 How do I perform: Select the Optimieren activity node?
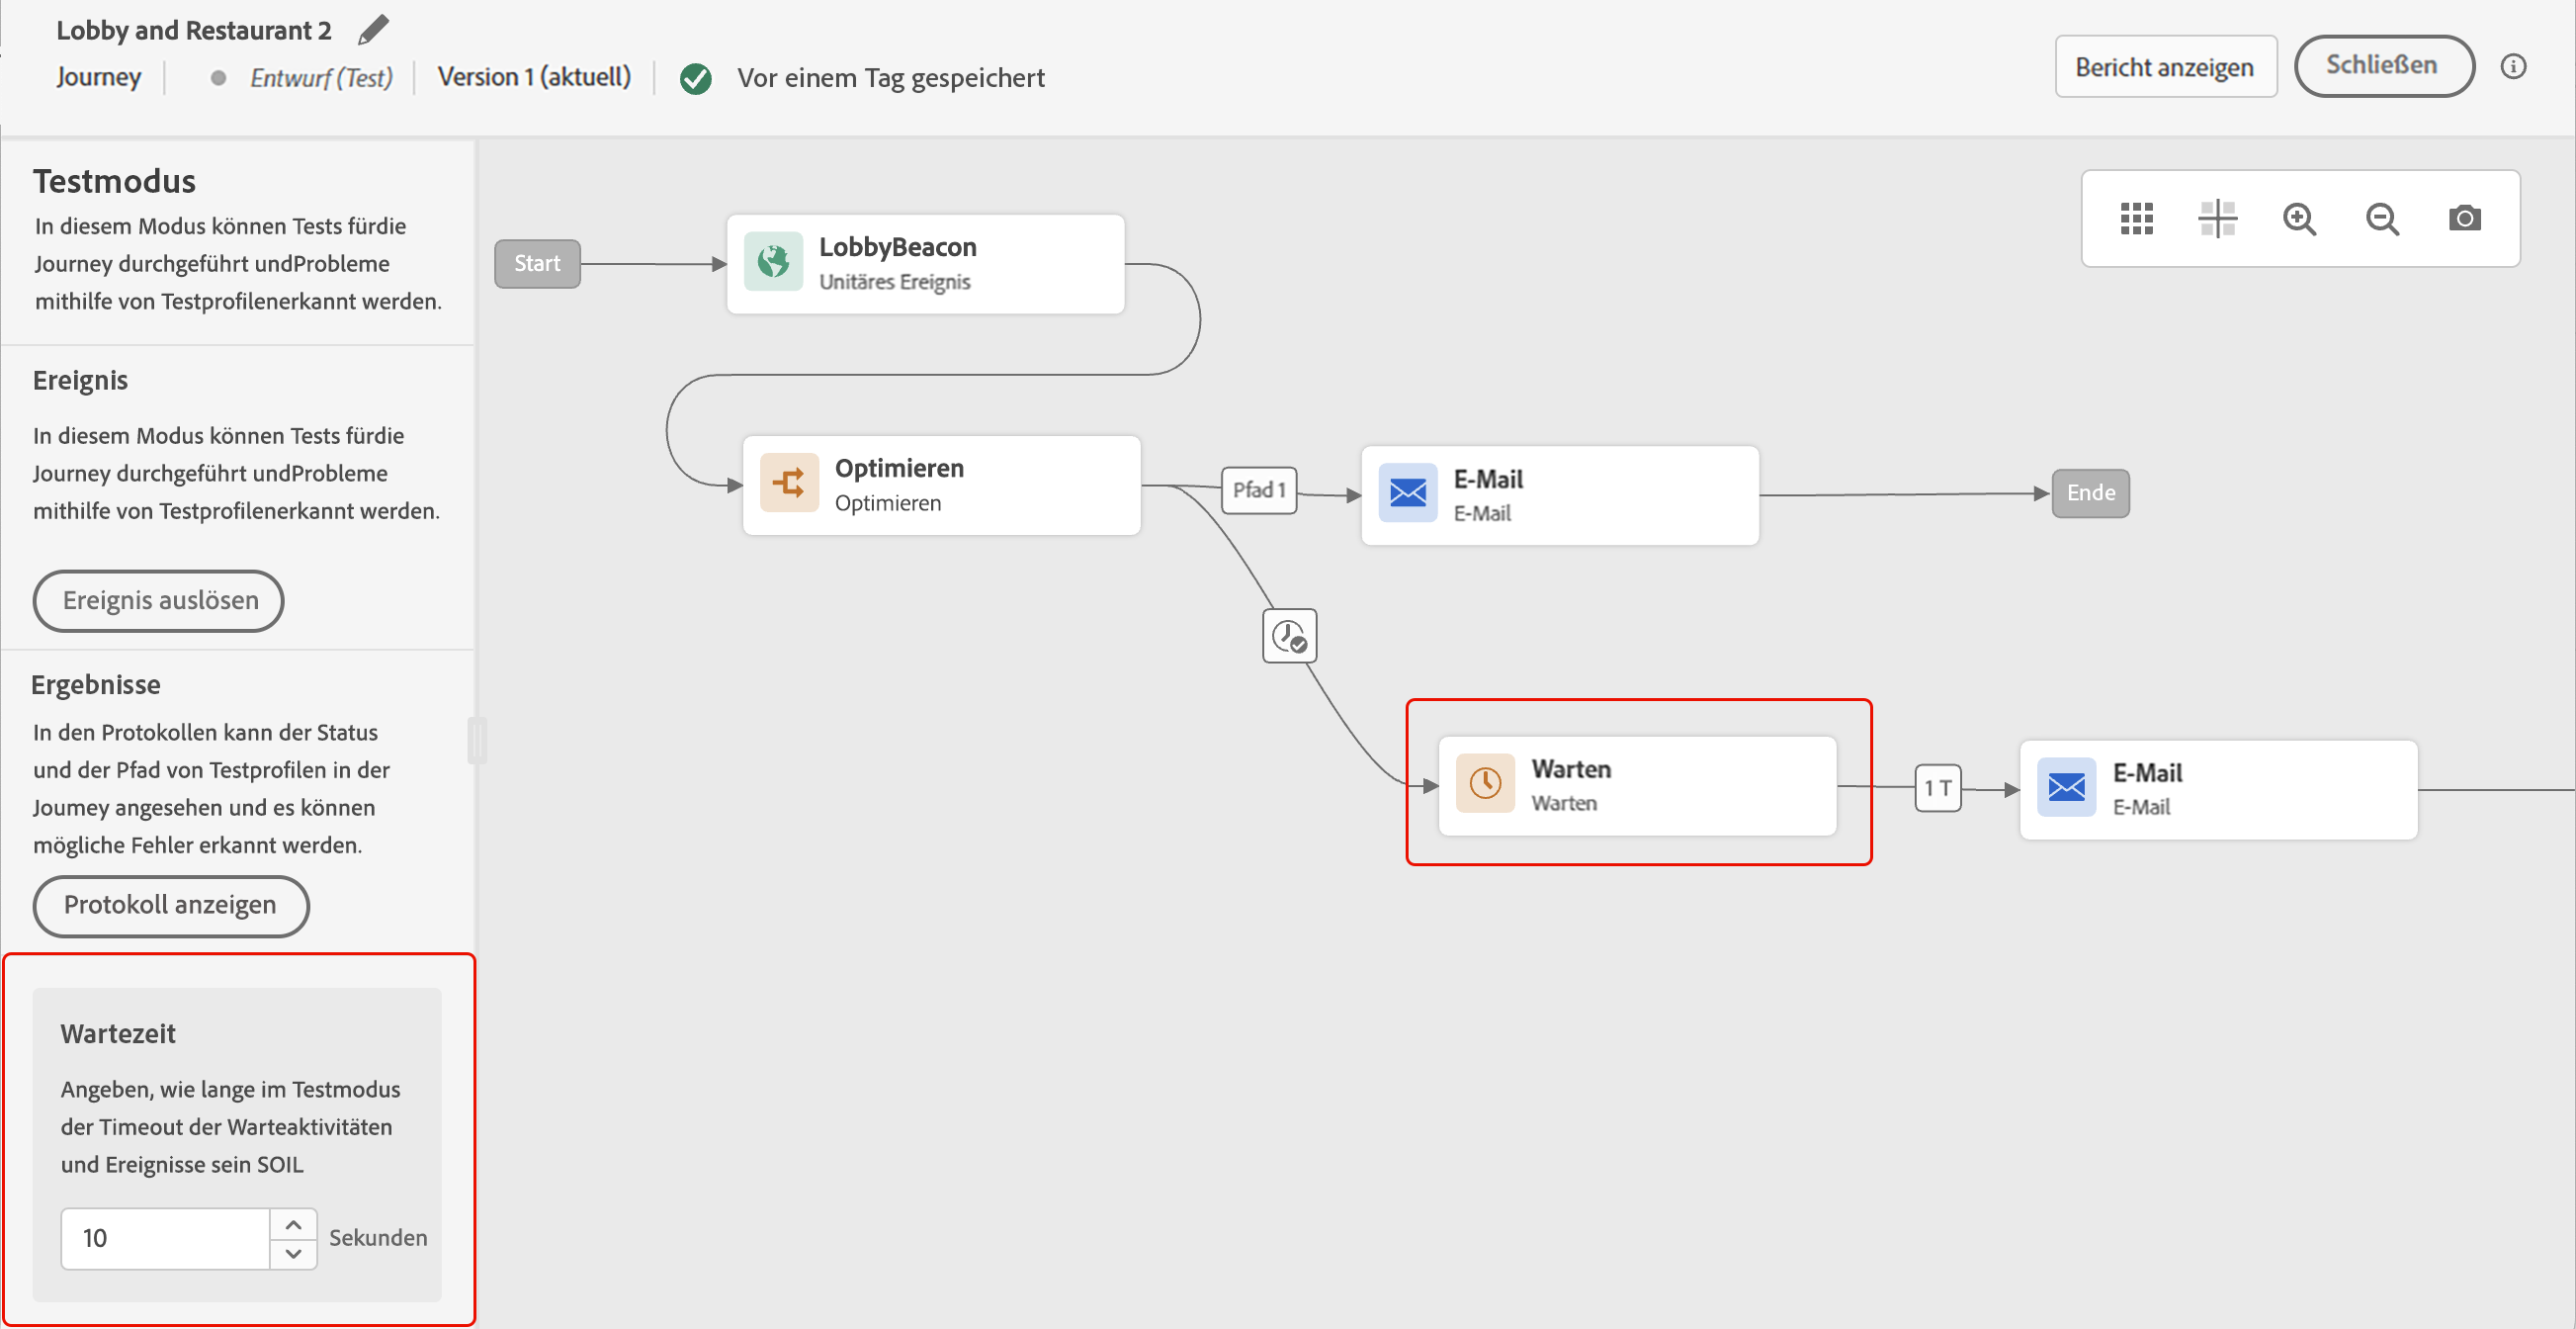[940, 485]
